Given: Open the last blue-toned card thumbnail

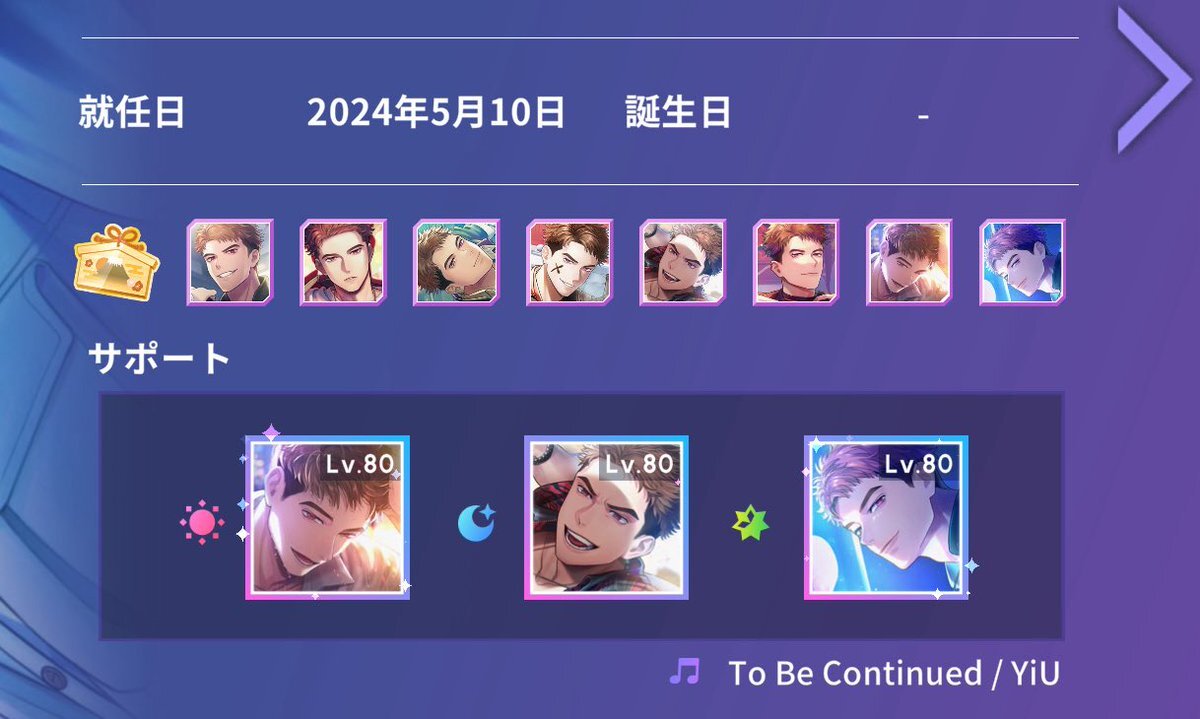Looking at the screenshot, I should click(x=1022, y=263).
